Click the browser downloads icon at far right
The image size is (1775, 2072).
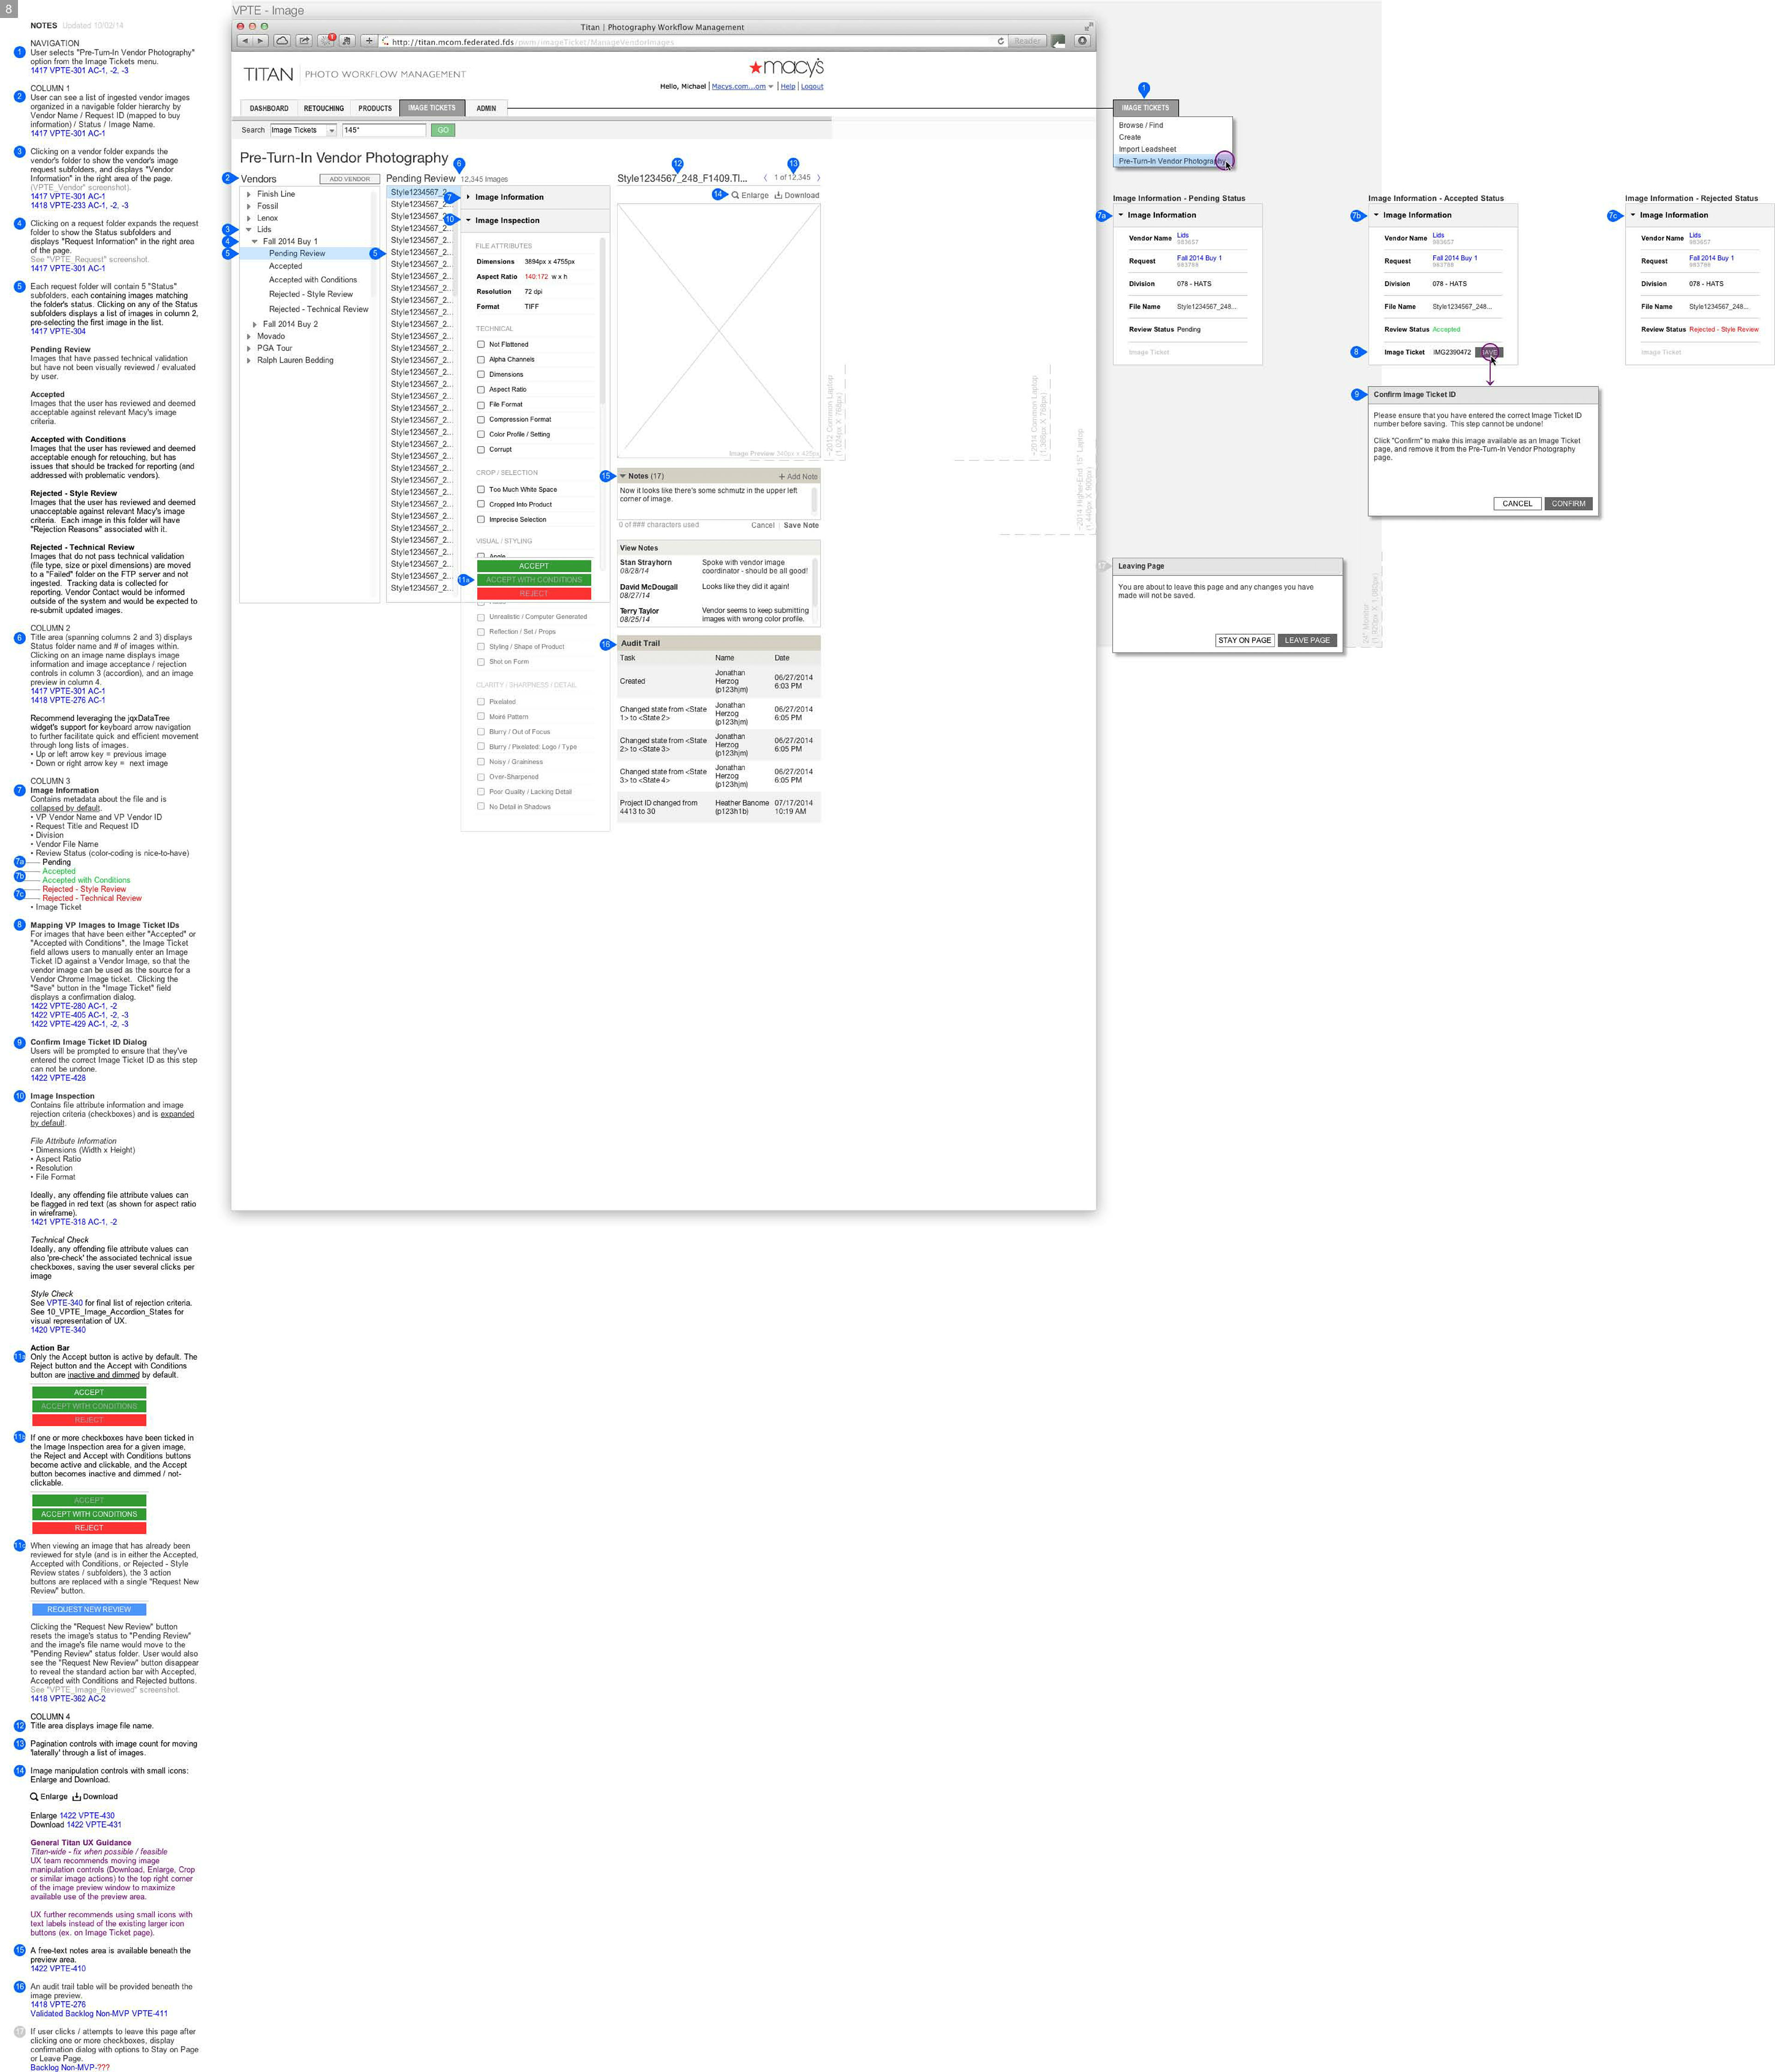1082,41
